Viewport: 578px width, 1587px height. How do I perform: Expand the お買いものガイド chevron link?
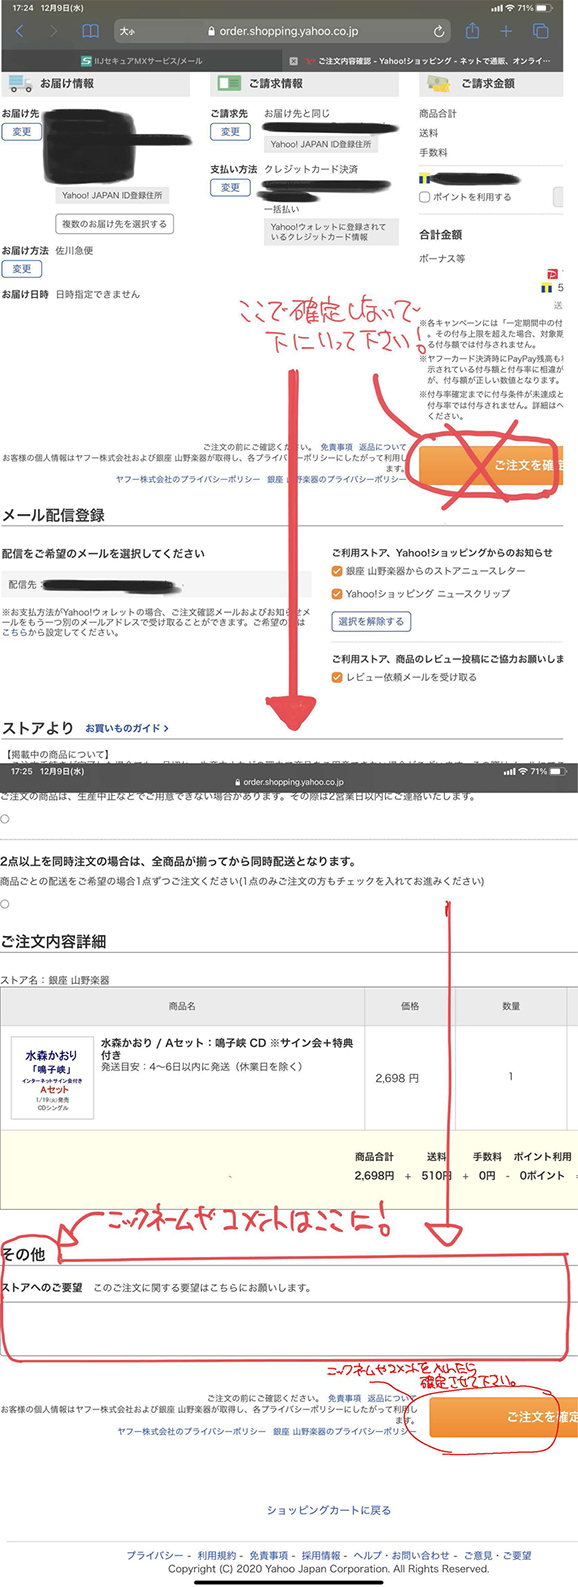pos(127,728)
